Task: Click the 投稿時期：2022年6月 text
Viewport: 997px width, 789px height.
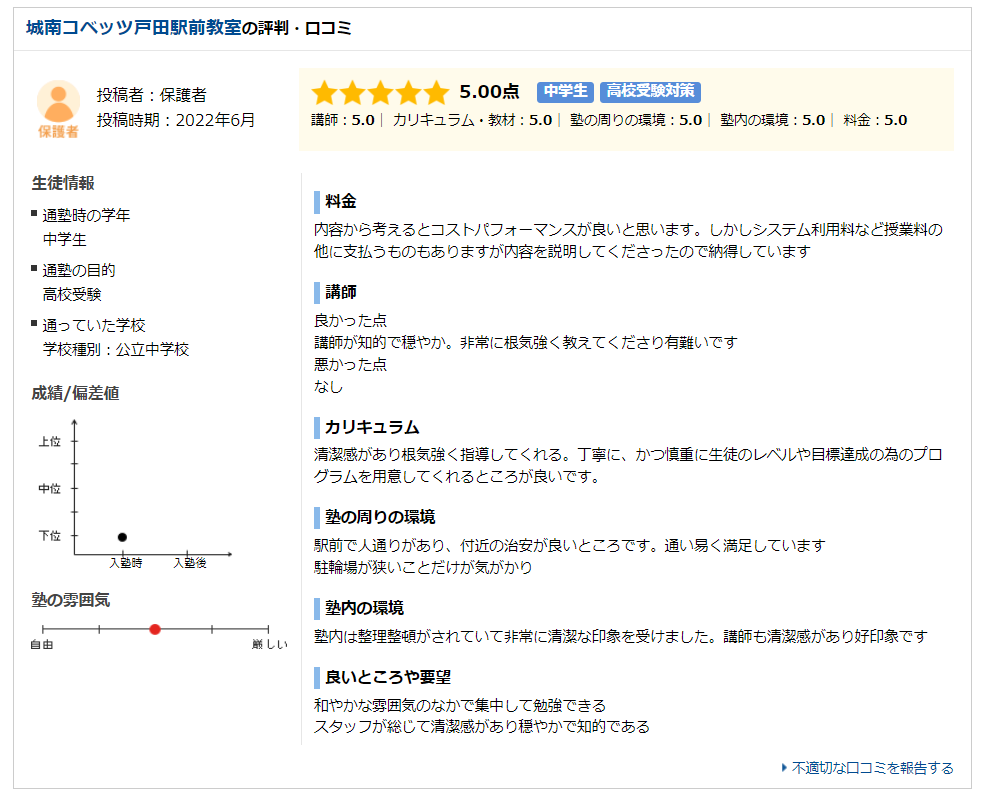Action: point(175,120)
